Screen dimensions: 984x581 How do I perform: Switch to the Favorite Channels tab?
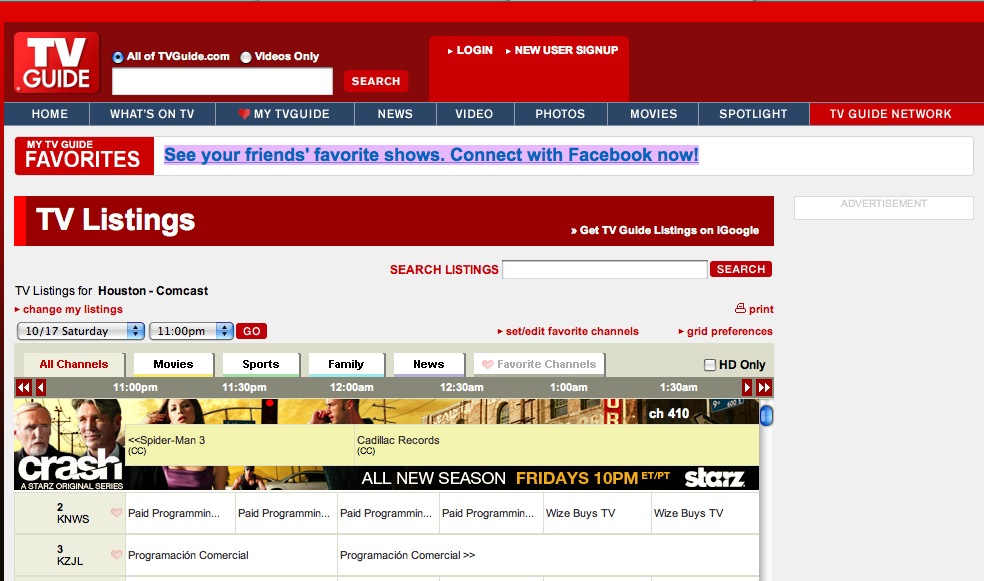(x=539, y=364)
